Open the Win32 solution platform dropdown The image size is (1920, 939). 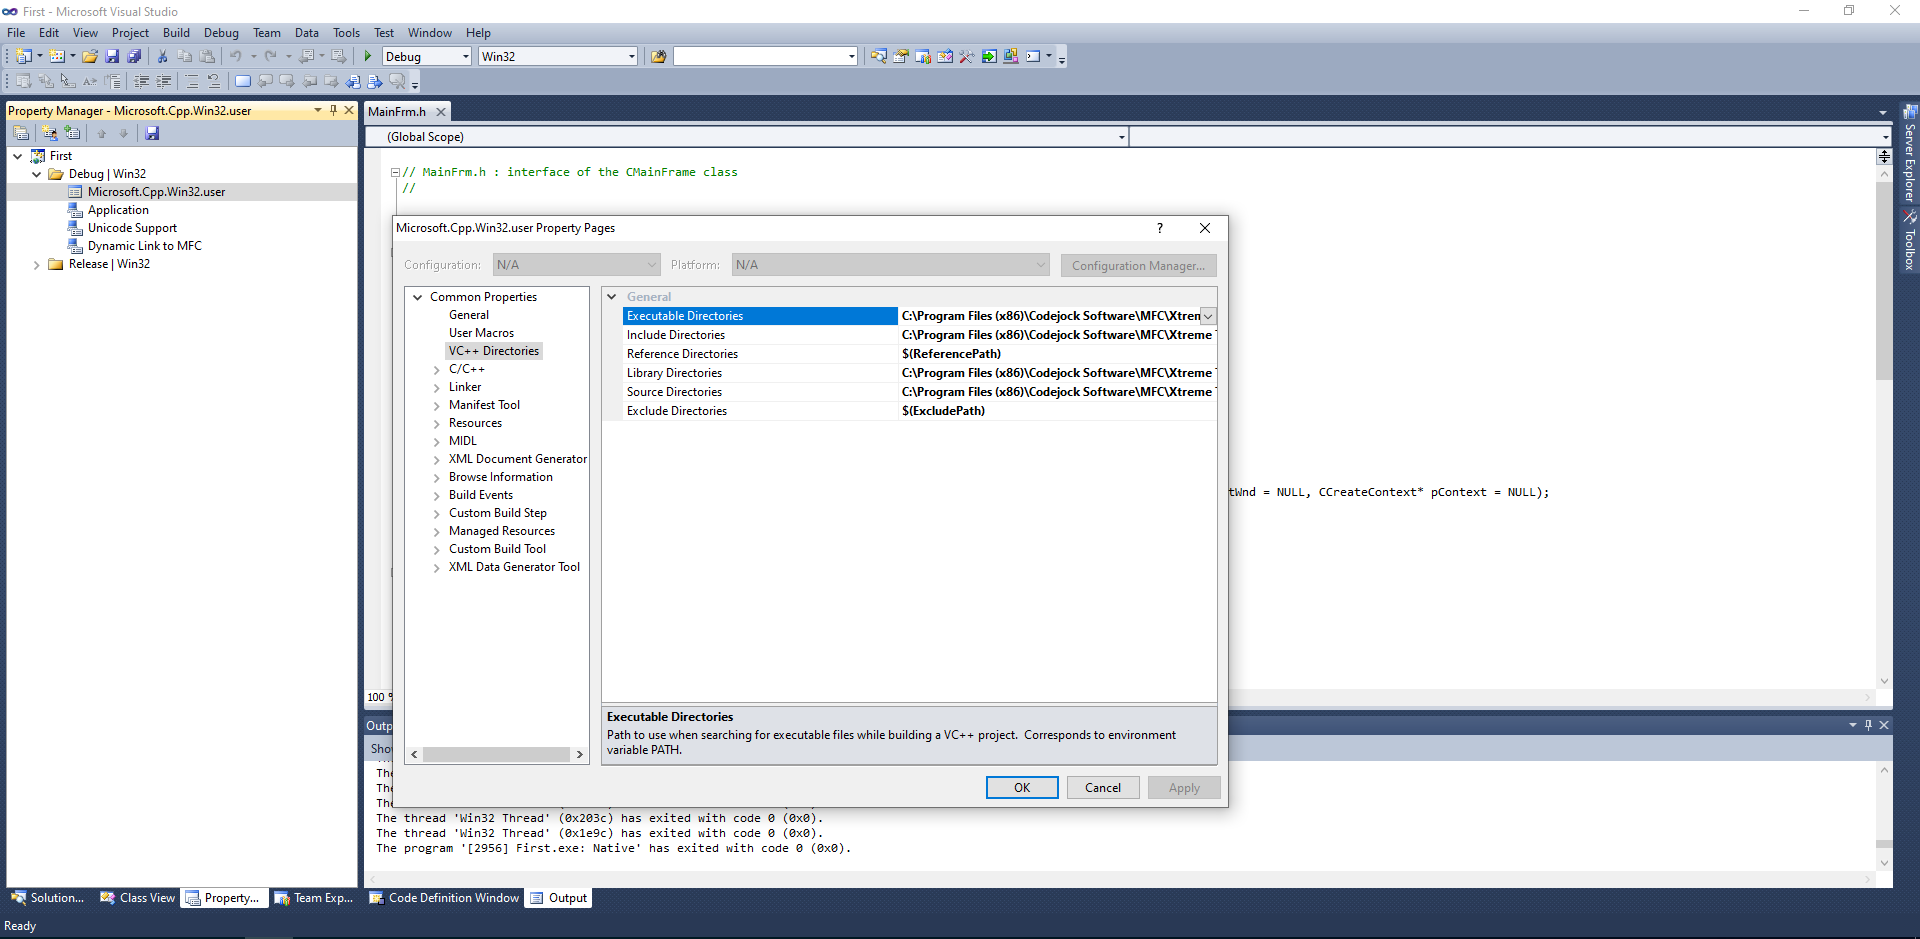[x=631, y=57]
